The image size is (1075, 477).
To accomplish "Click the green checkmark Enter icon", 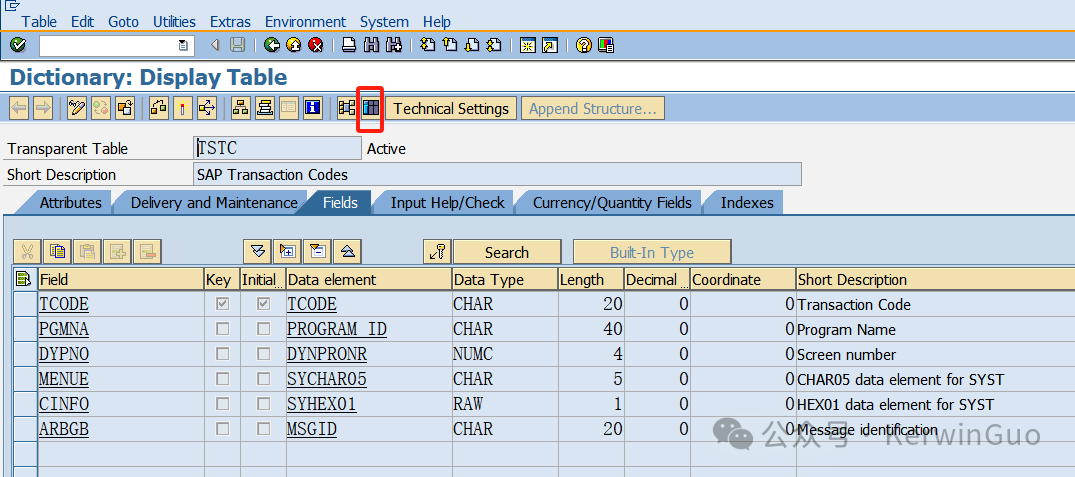I will tap(19, 45).
